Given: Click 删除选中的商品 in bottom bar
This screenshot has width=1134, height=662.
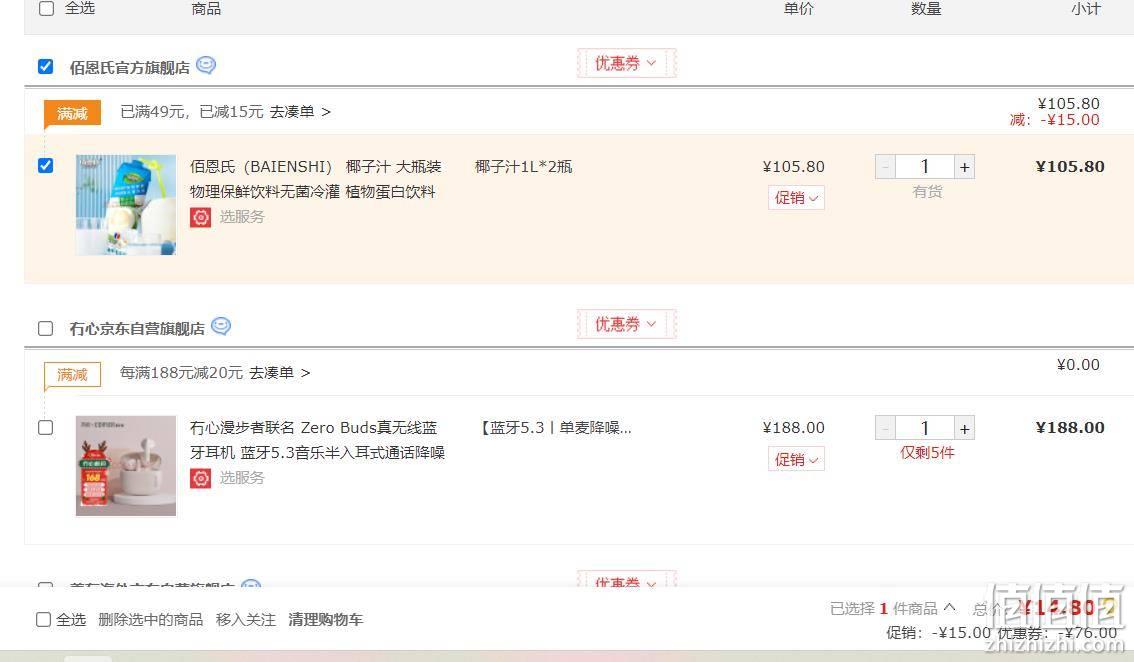Looking at the screenshot, I should point(150,620).
